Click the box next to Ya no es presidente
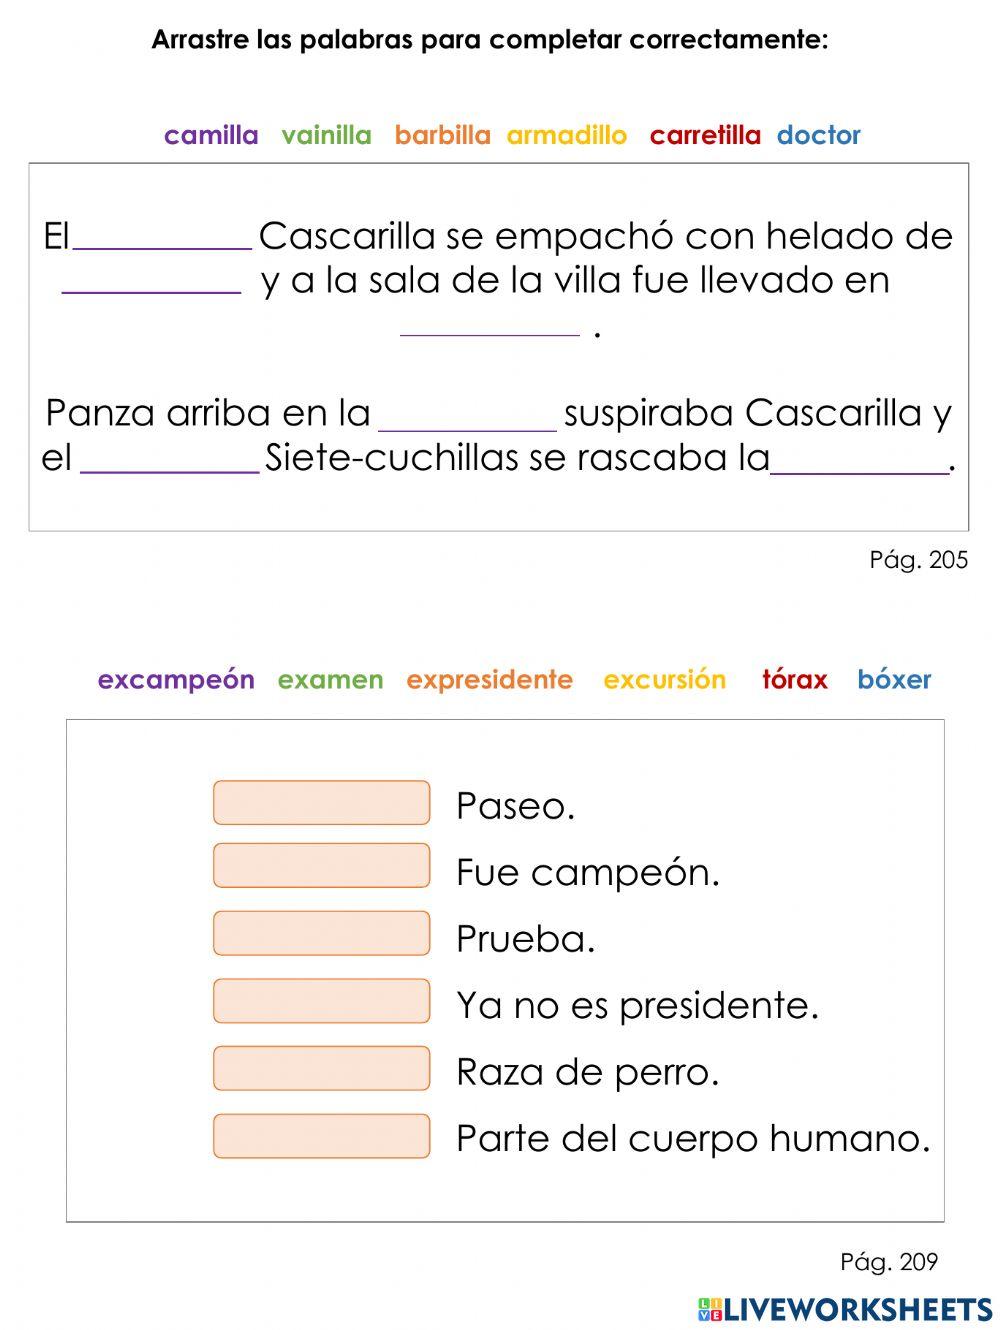Viewport: 1000px width, 1330px height. [x=321, y=1001]
